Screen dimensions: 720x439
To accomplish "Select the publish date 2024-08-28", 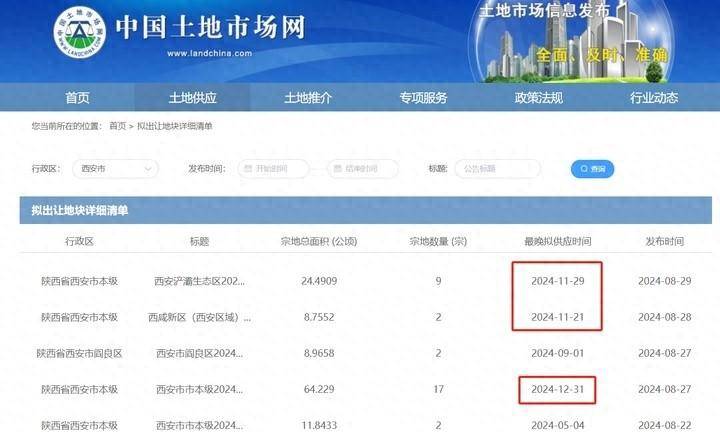I will click(664, 317).
